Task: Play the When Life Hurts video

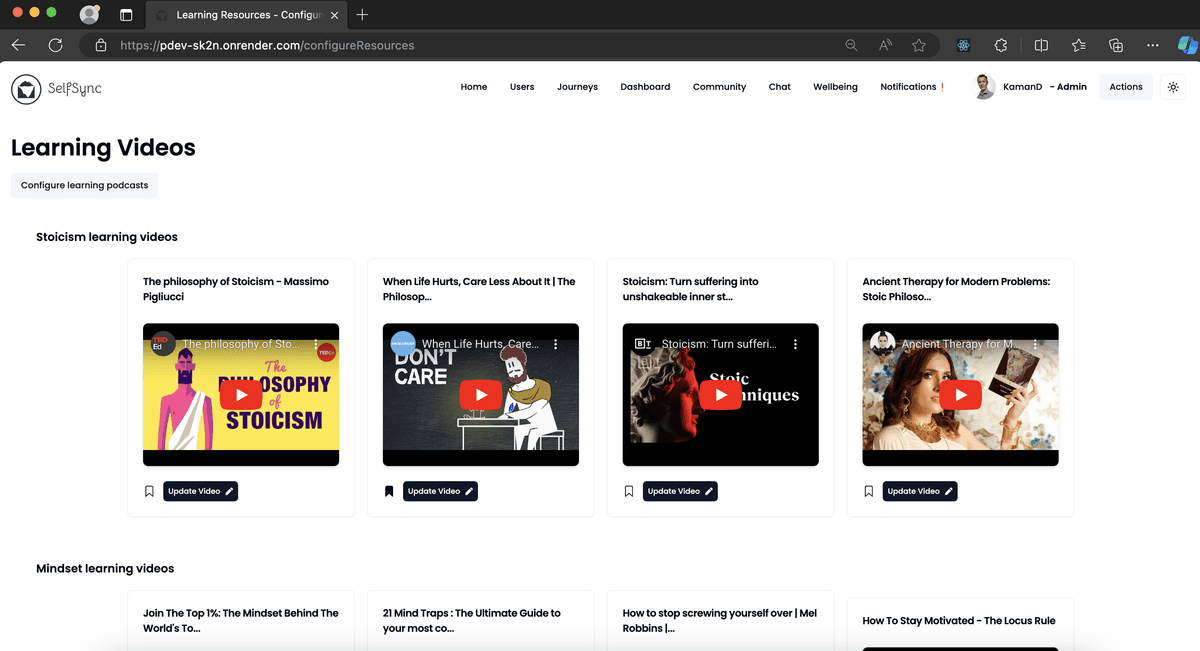Action: coord(481,394)
